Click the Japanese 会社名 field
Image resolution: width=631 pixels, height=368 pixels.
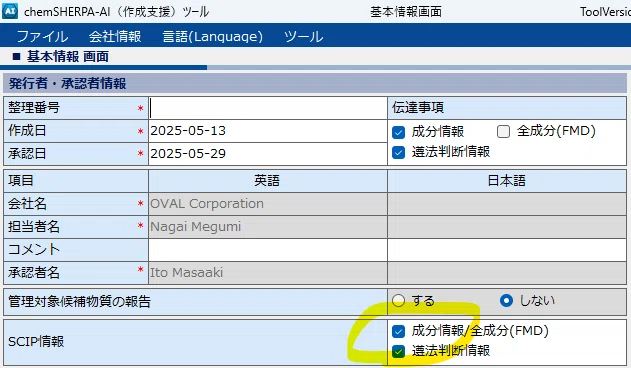coord(507,204)
